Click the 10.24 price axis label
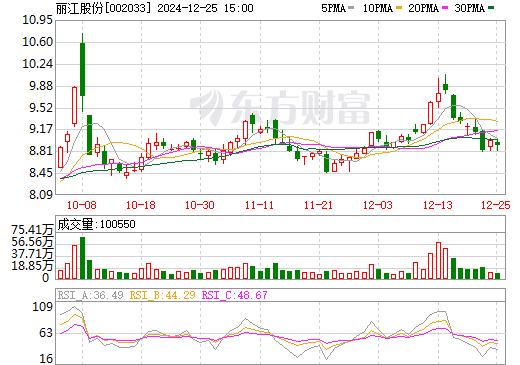The image size is (520, 365). (37, 64)
